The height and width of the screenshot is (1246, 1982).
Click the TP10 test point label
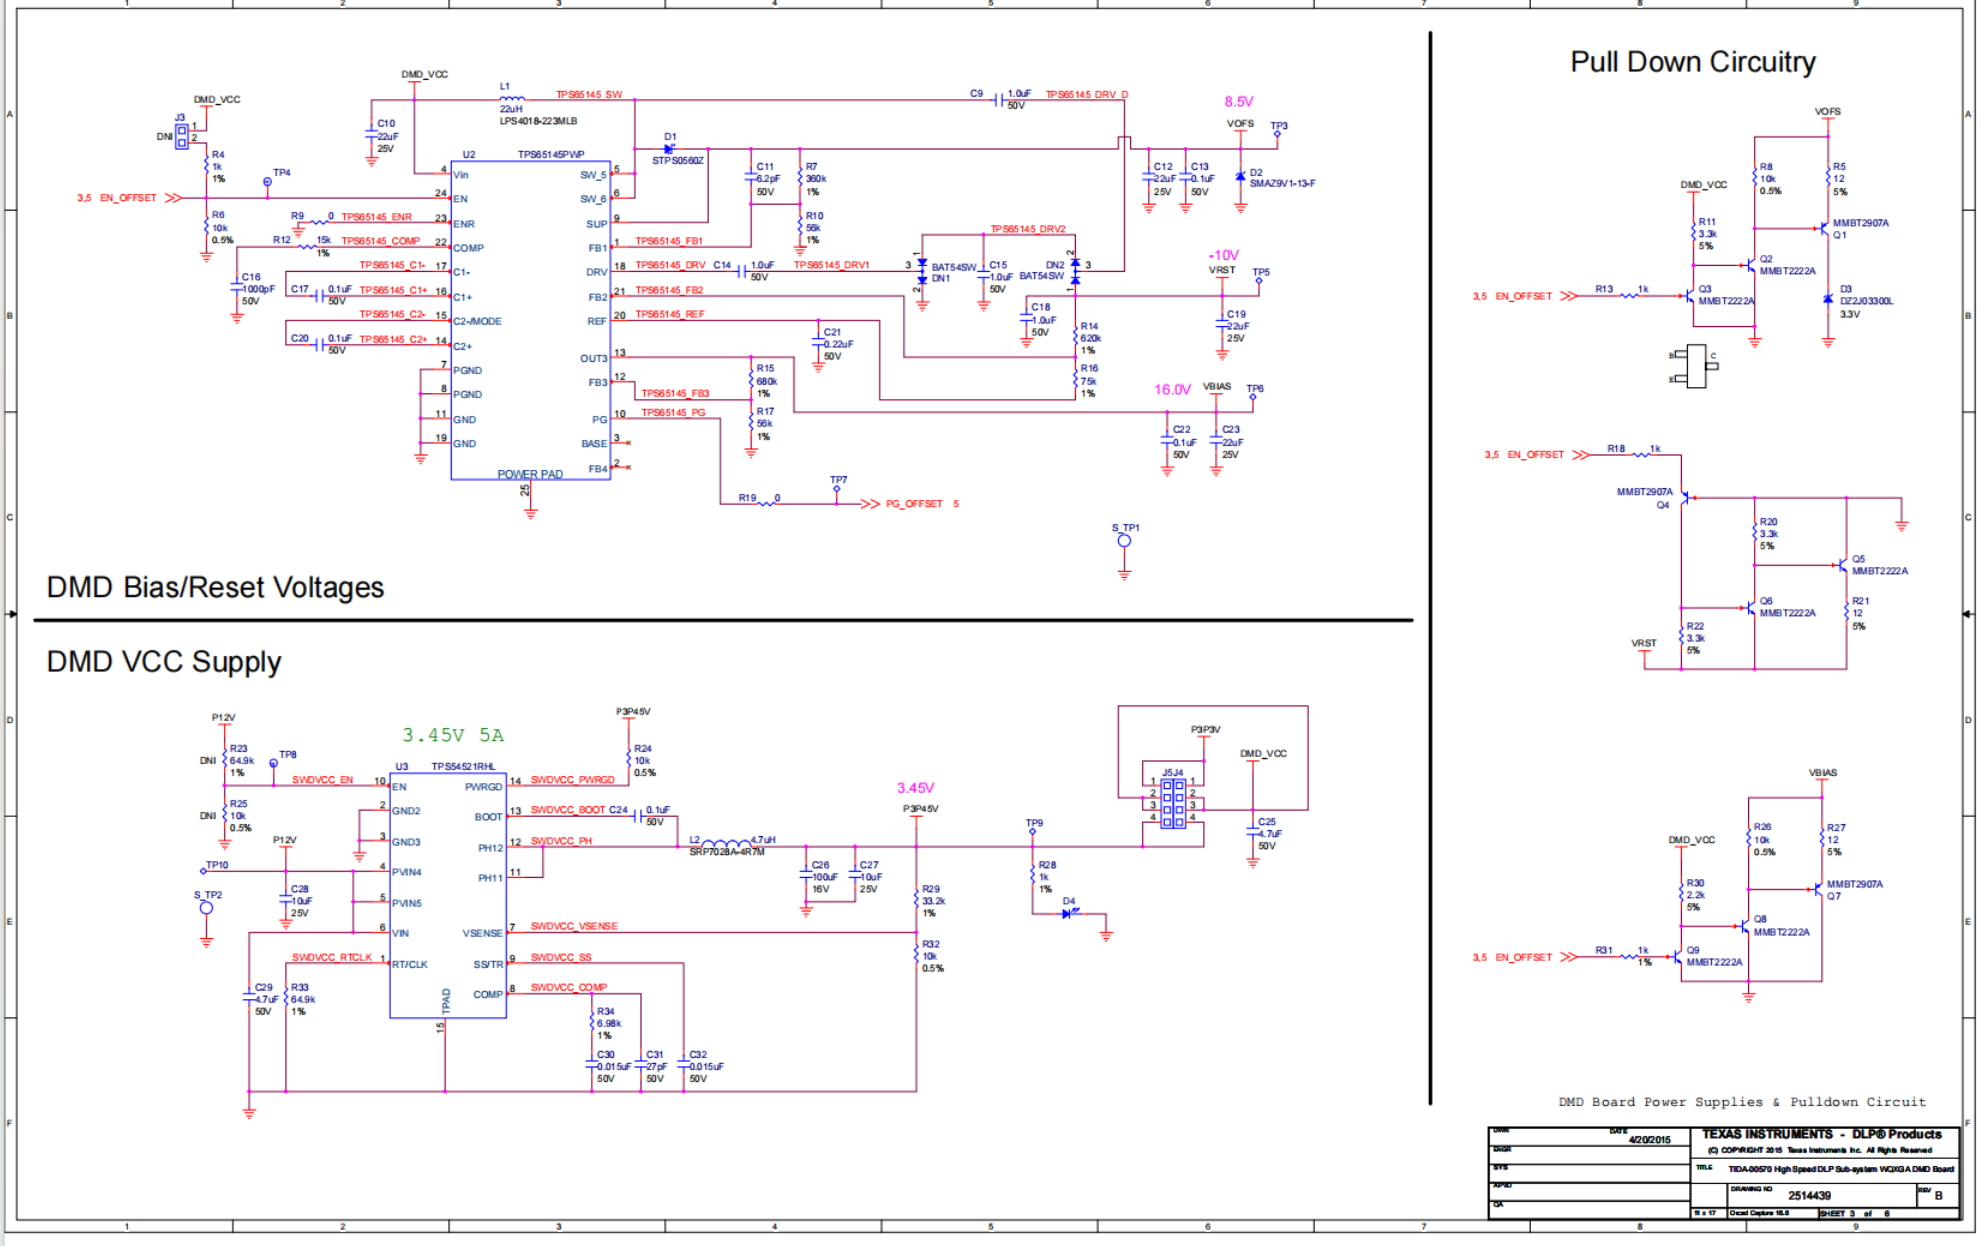pyautogui.click(x=217, y=865)
